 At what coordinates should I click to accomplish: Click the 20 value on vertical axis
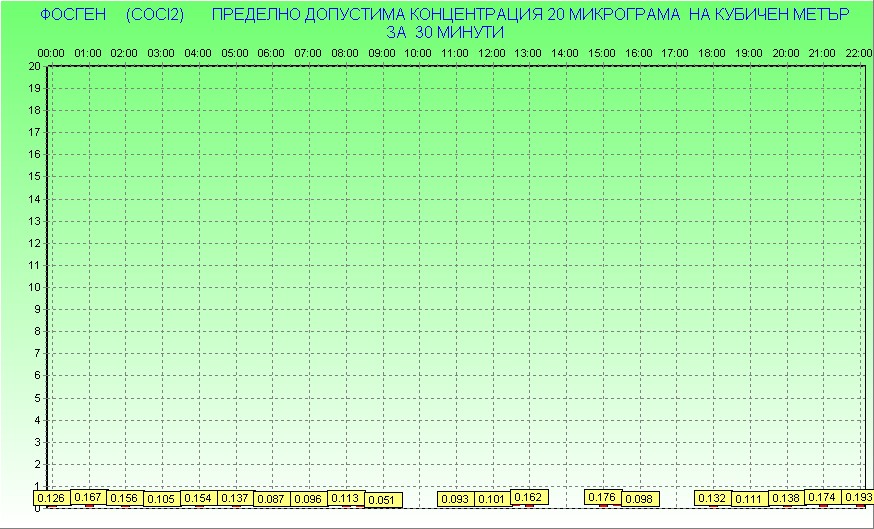(34, 66)
